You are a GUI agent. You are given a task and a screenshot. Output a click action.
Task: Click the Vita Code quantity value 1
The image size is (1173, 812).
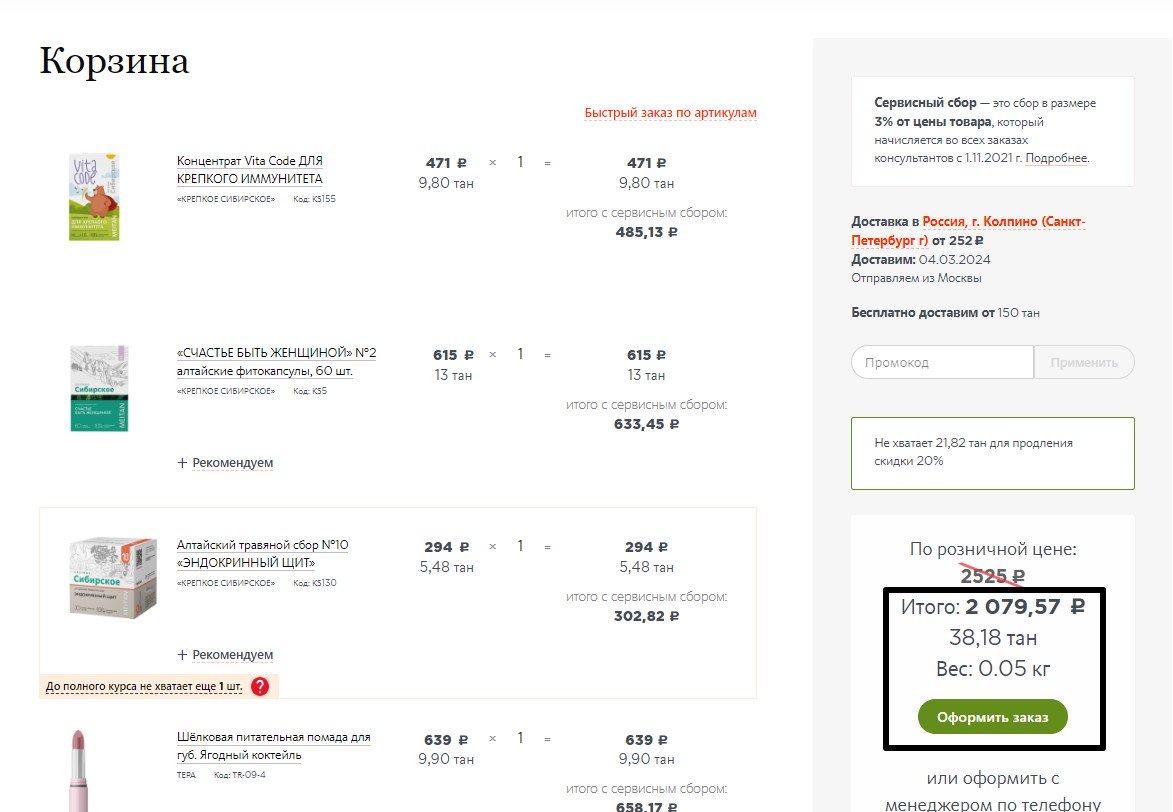pos(520,162)
